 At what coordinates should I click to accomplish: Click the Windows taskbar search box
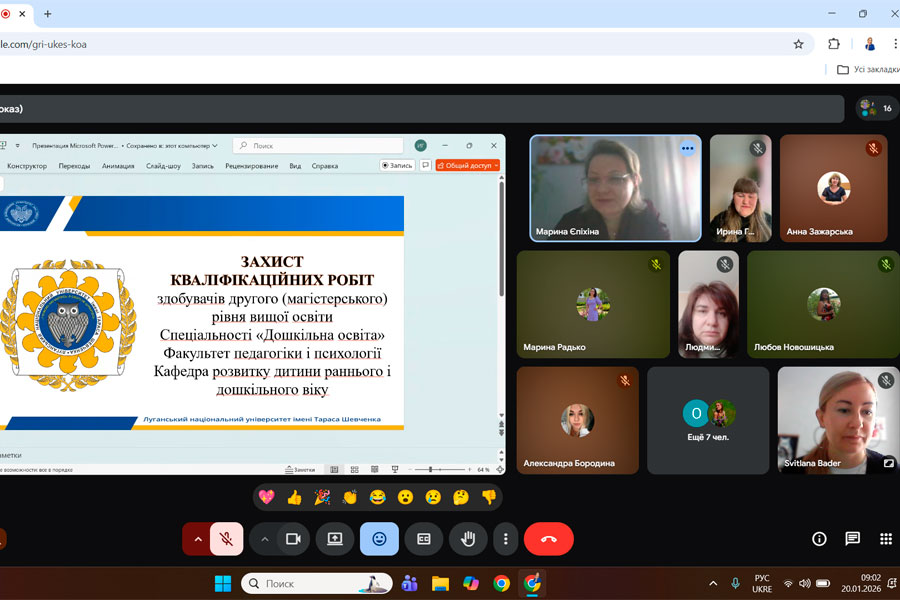[317, 583]
